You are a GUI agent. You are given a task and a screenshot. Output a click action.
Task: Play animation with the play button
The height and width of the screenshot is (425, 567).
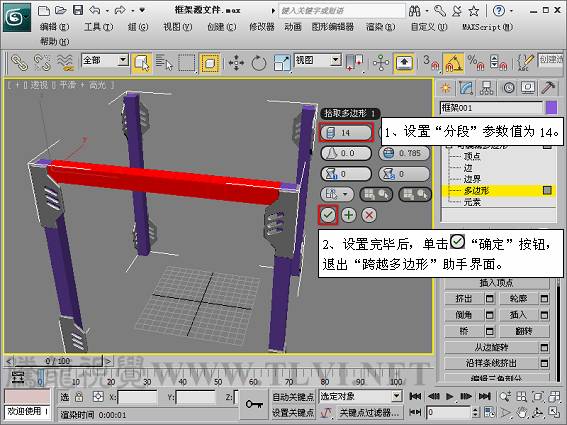pos(449,396)
